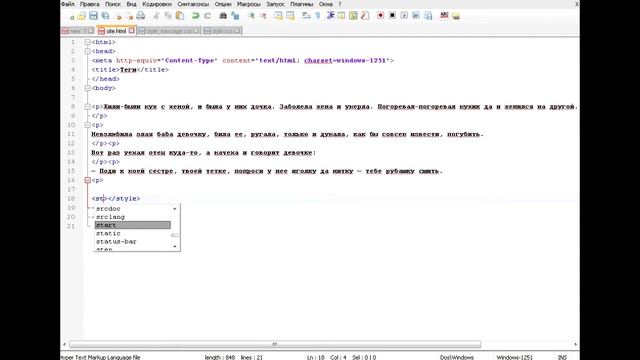Pick 'srcdoc' in the autocomplete list
Viewport: 640px width, 360px height.
click(x=133, y=209)
